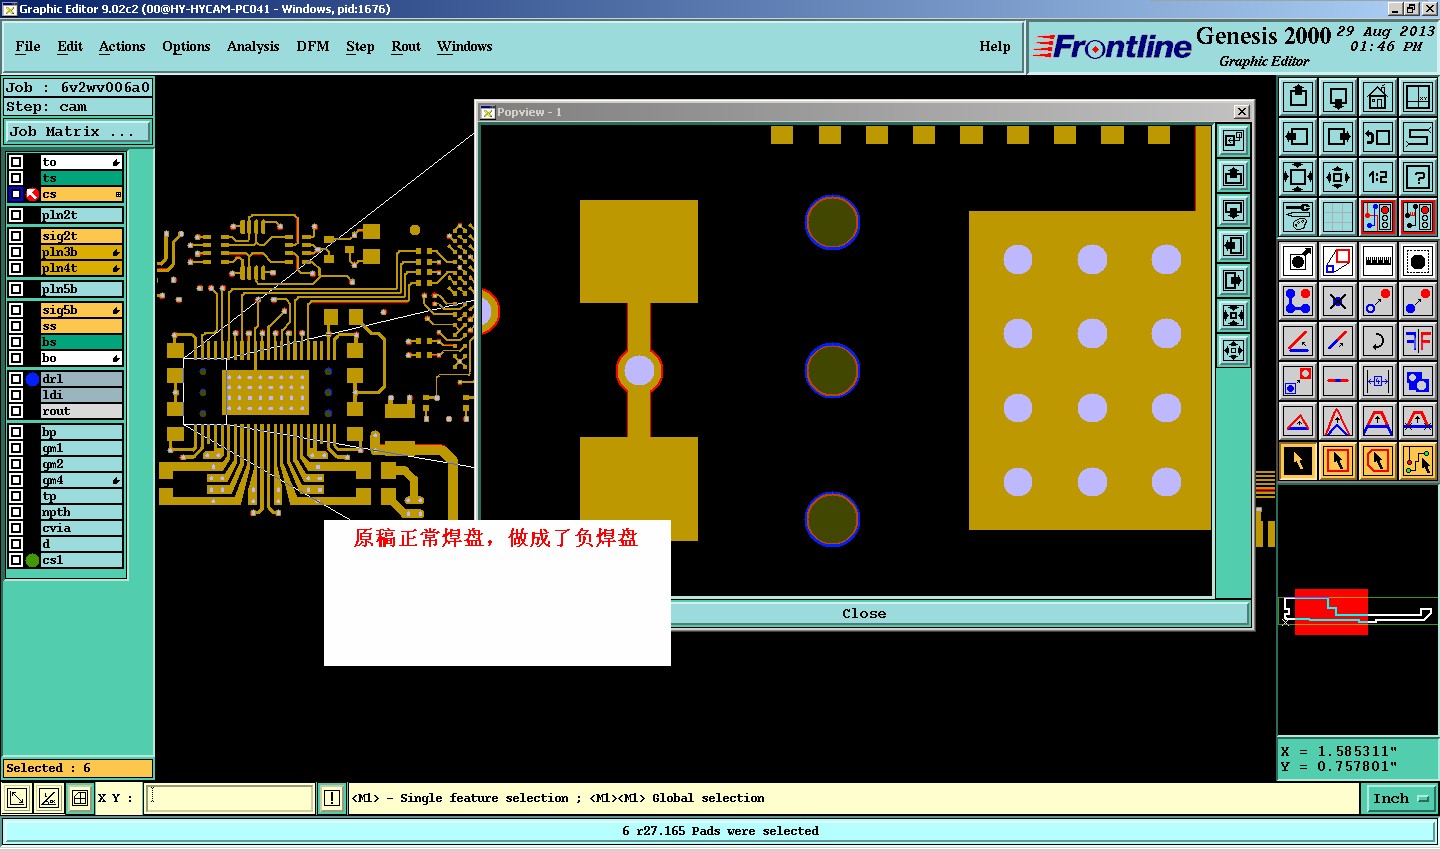The image size is (1440, 851).
Task: Open the File menu
Action: pyautogui.click(x=28, y=46)
